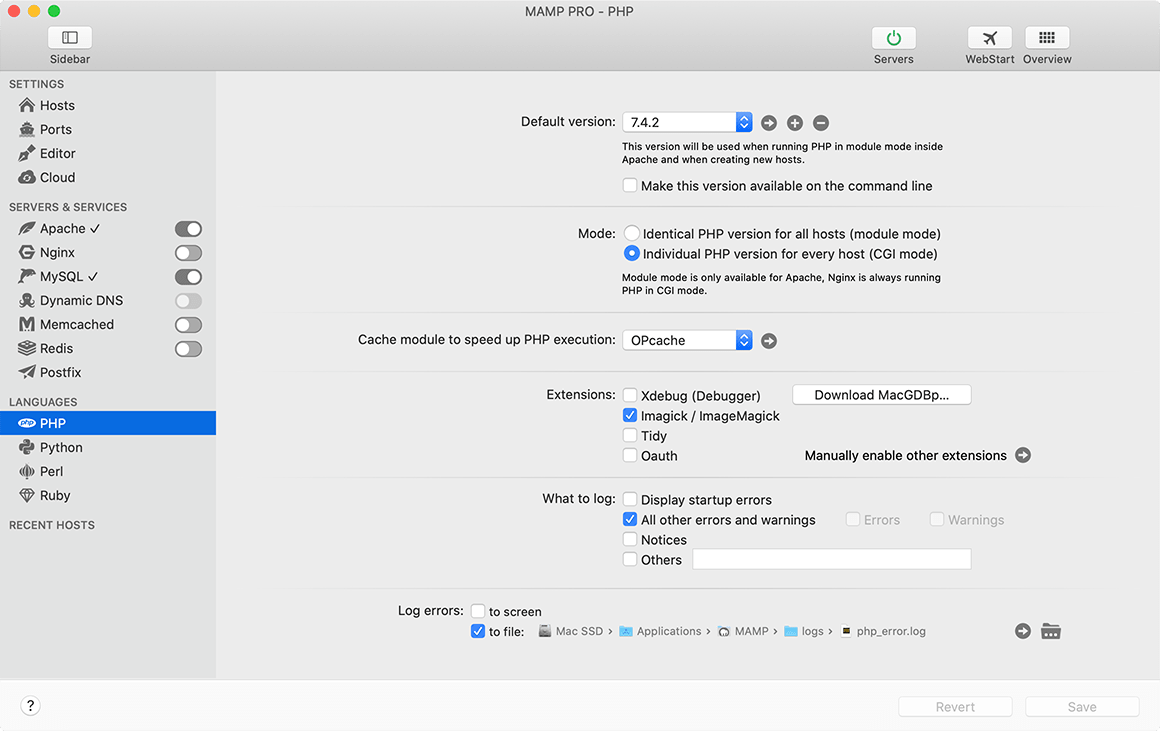Viewport: 1160px width, 731px height.
Task: Enable the Tidy extension checkbox
Action: coord(630,435)
